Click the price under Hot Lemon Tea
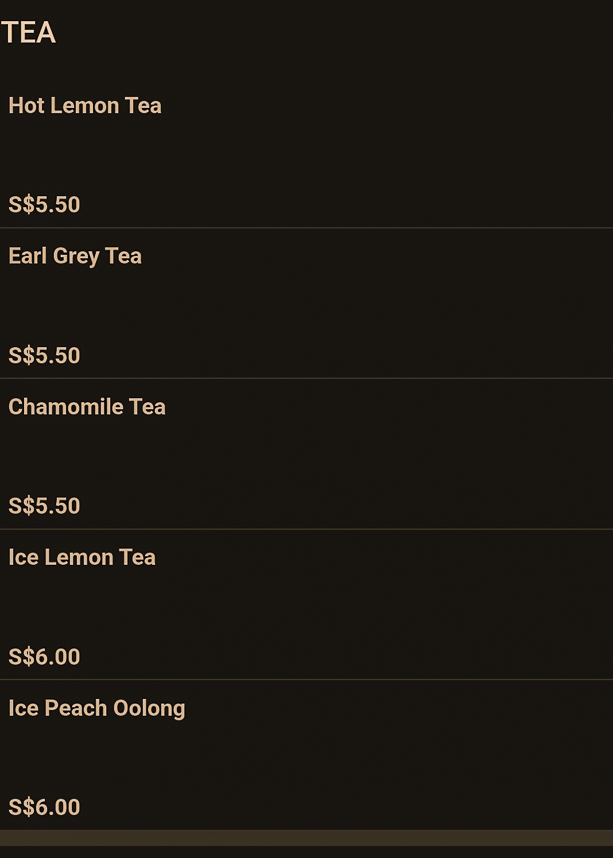 44,205
